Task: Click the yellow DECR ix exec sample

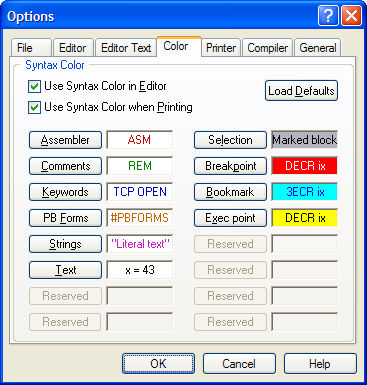Action: (305, 218)
